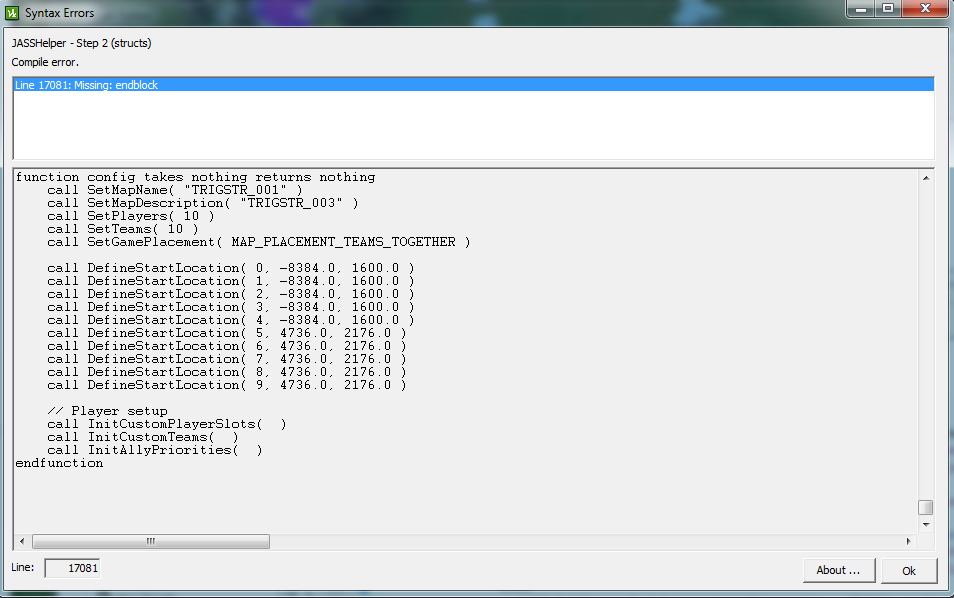Viewport: 954px width, 598px height.
Task: Click the Syntax Errors window app icon
Action: point(12,13)
